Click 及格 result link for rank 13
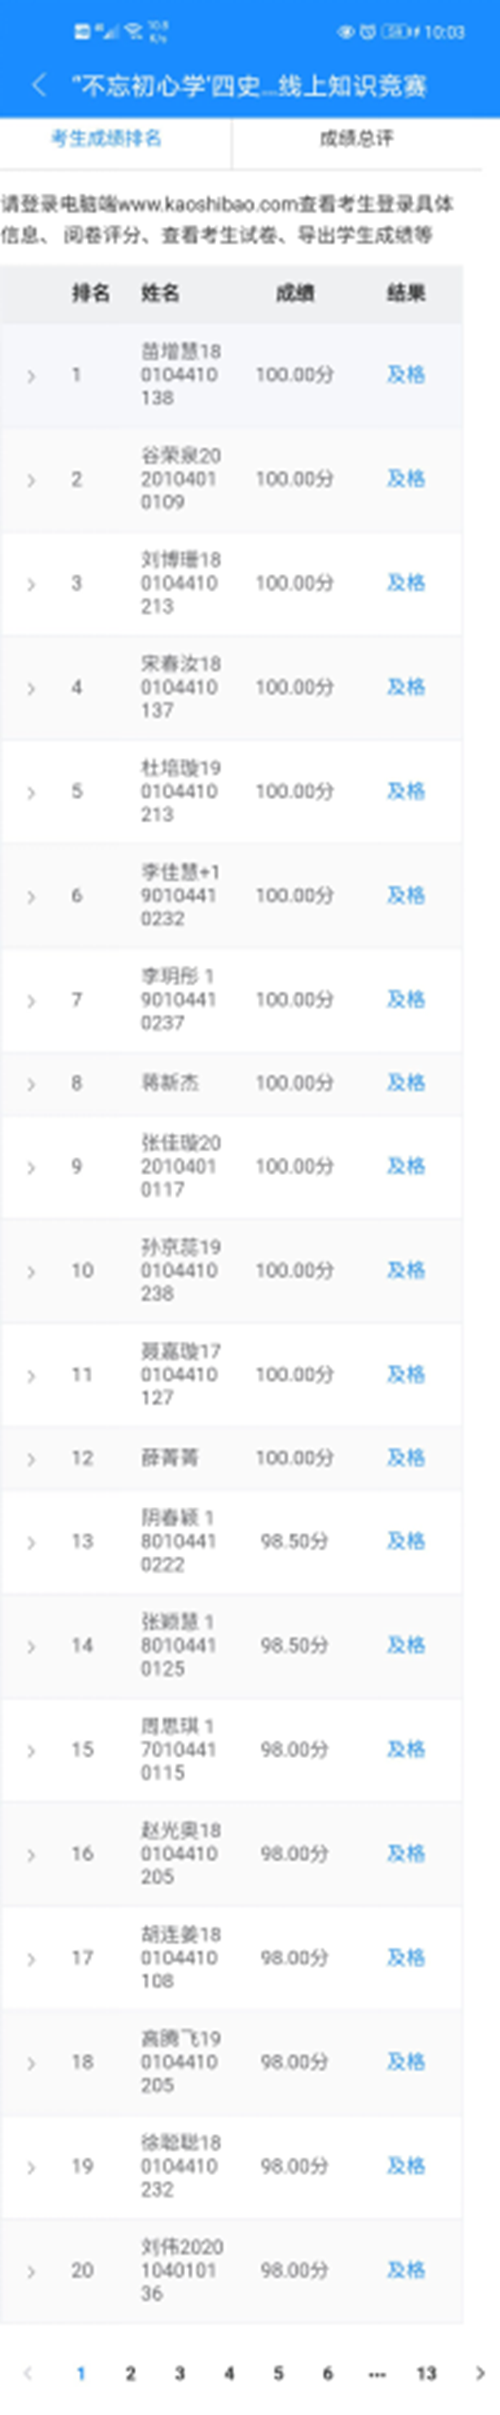The height and width of the screenshot is (2415, 500). (x=406, y=1541)
